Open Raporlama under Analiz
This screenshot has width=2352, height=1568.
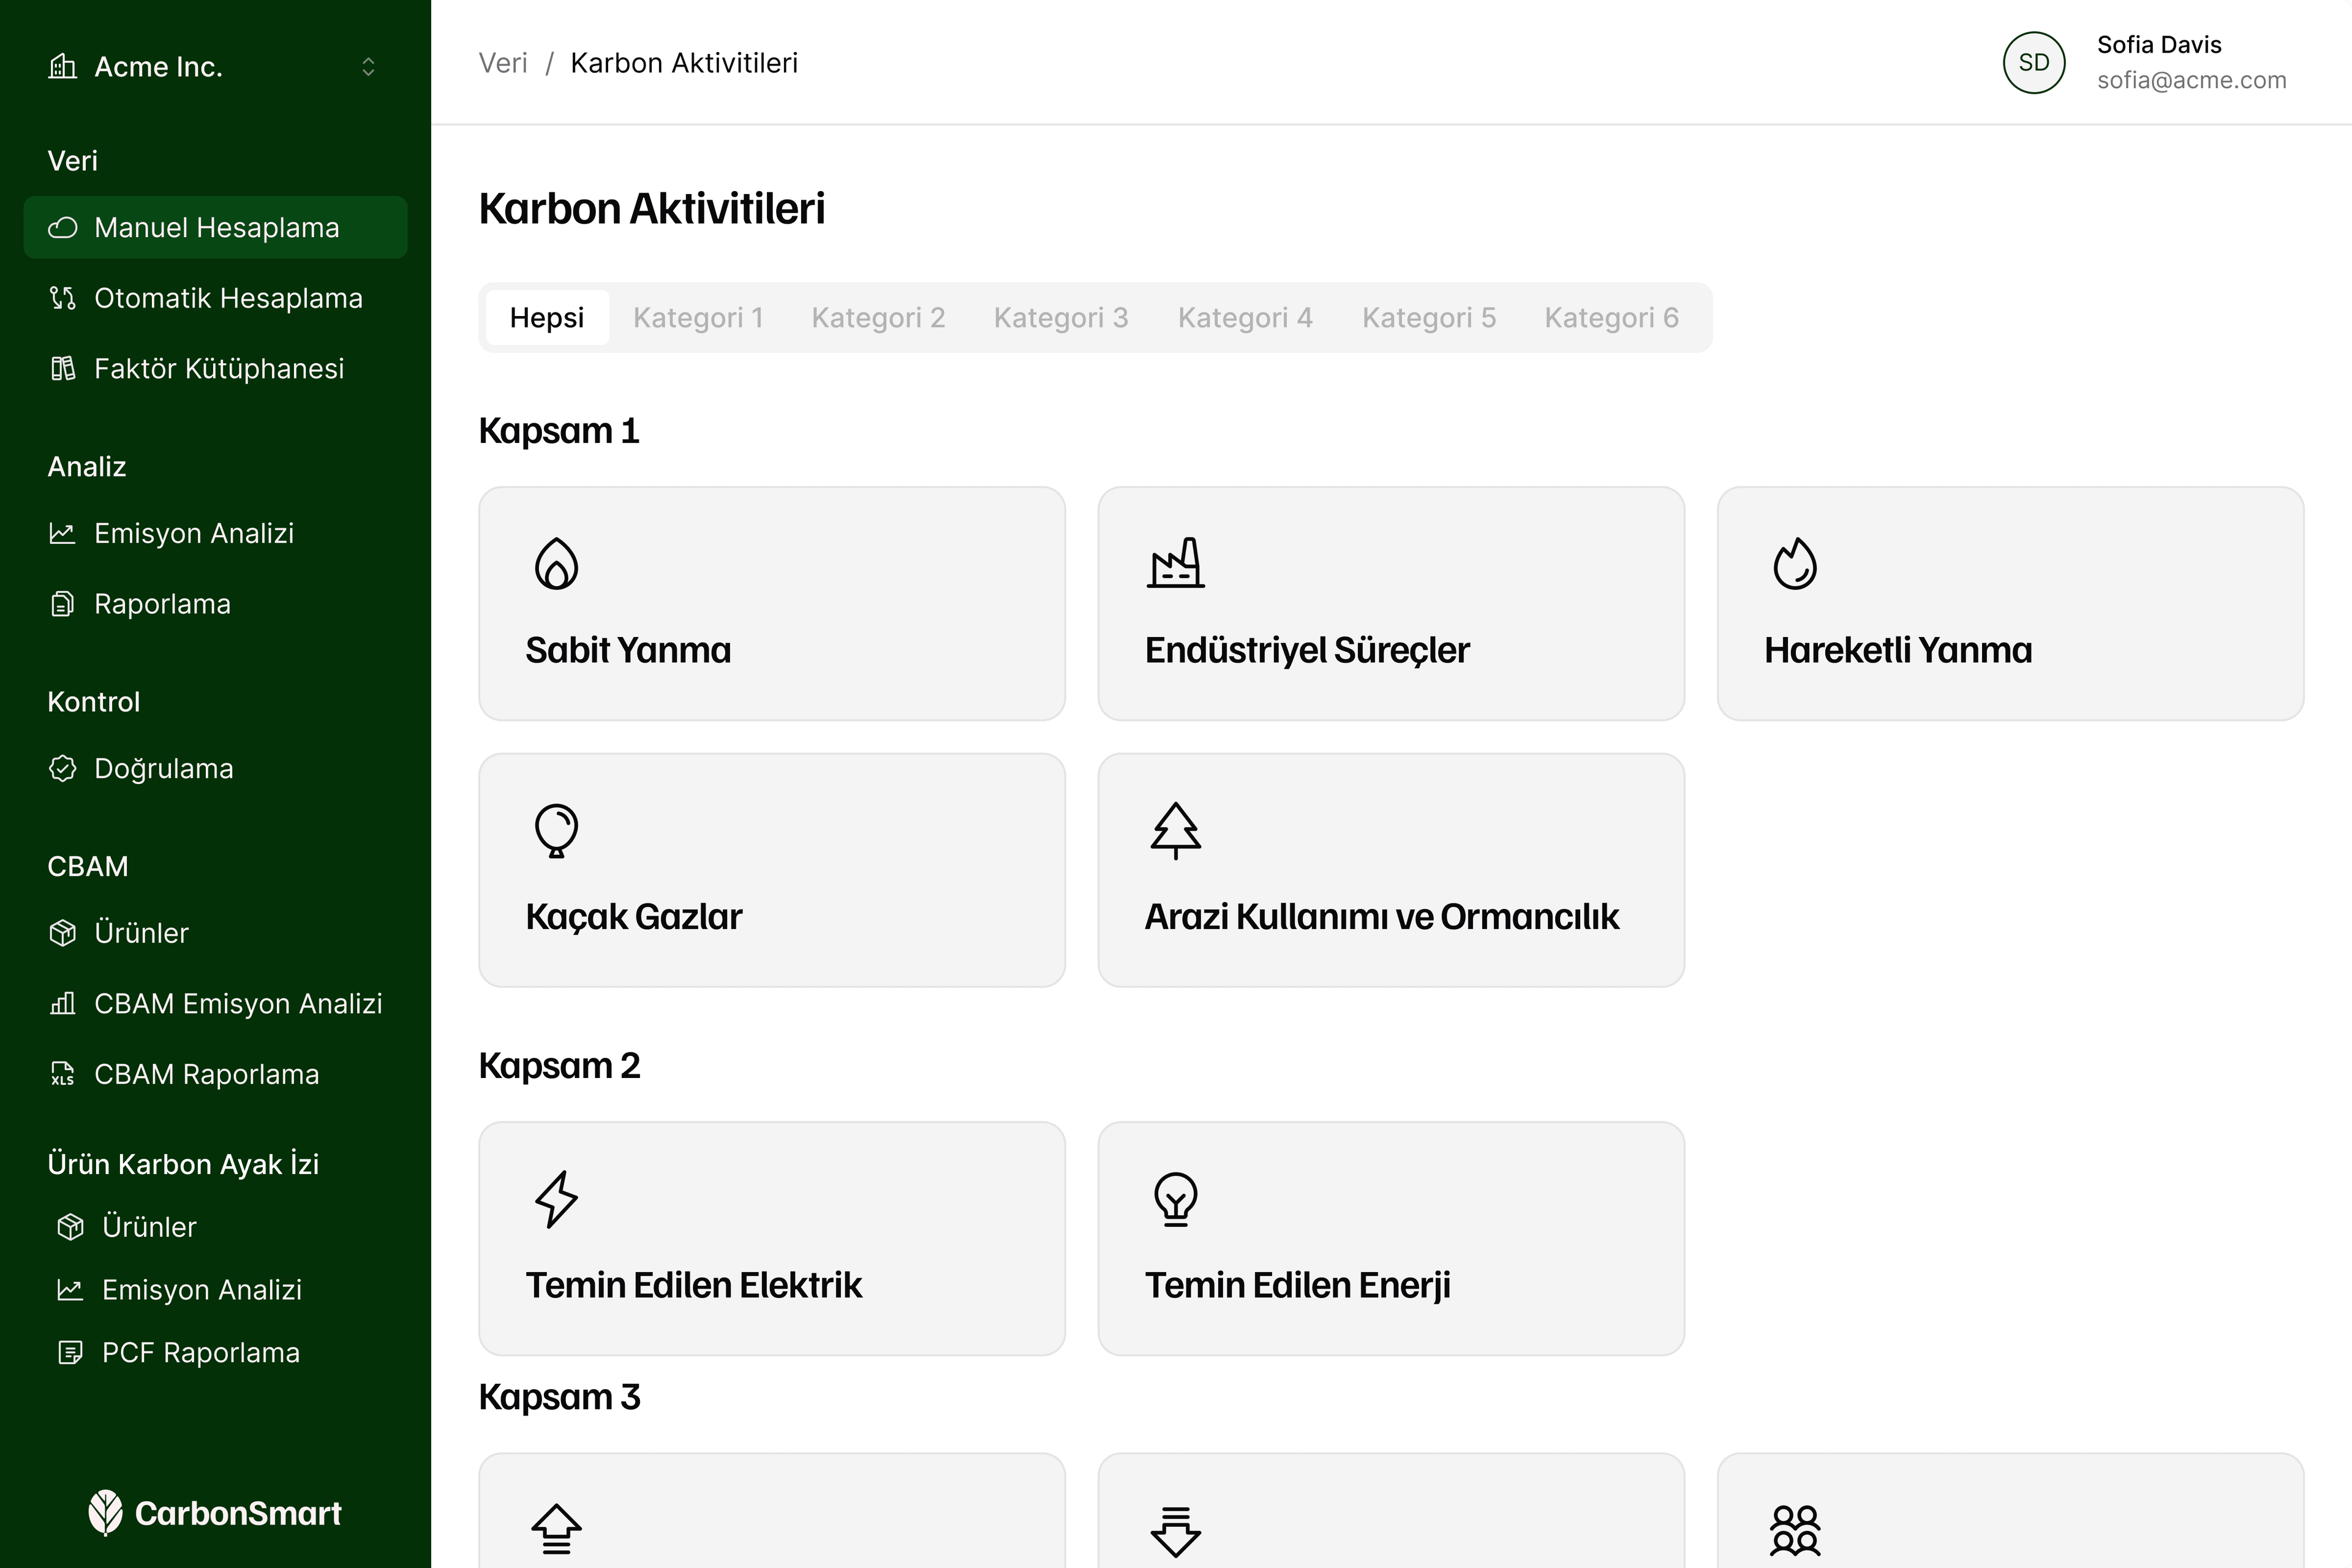point(216,604)
